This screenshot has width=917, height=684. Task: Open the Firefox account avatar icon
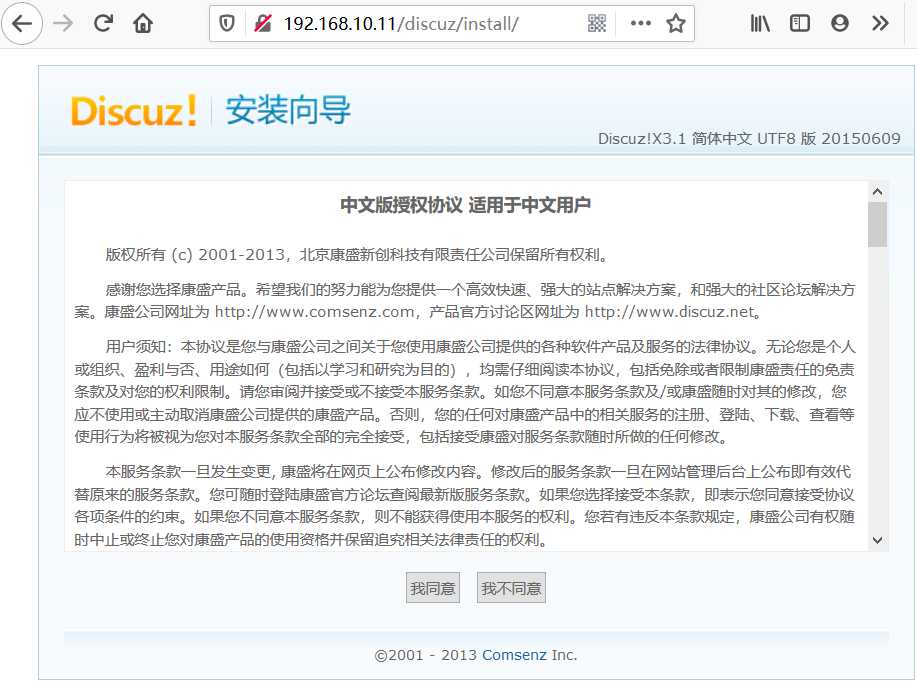[840, 23]
